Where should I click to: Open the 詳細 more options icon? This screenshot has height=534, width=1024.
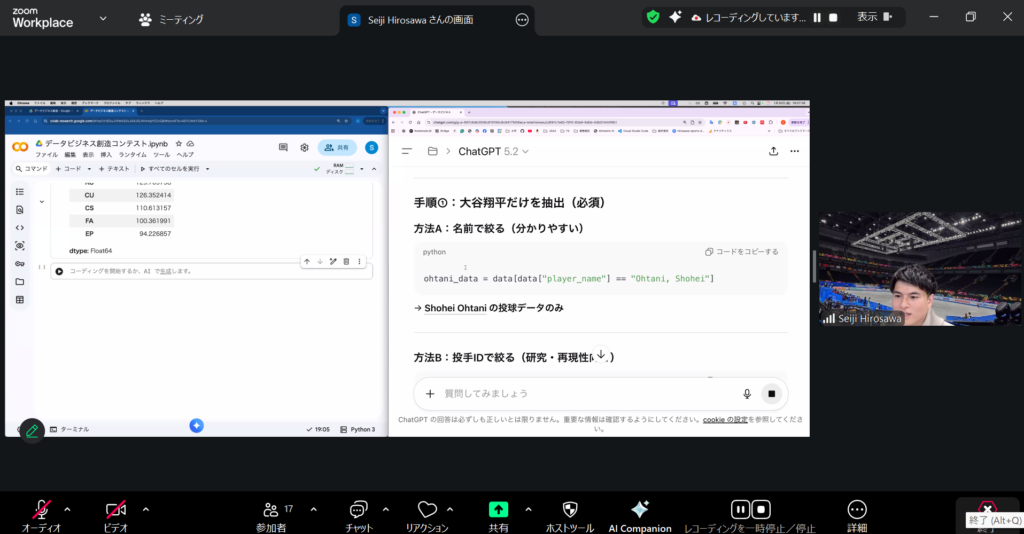click(856, 509)
